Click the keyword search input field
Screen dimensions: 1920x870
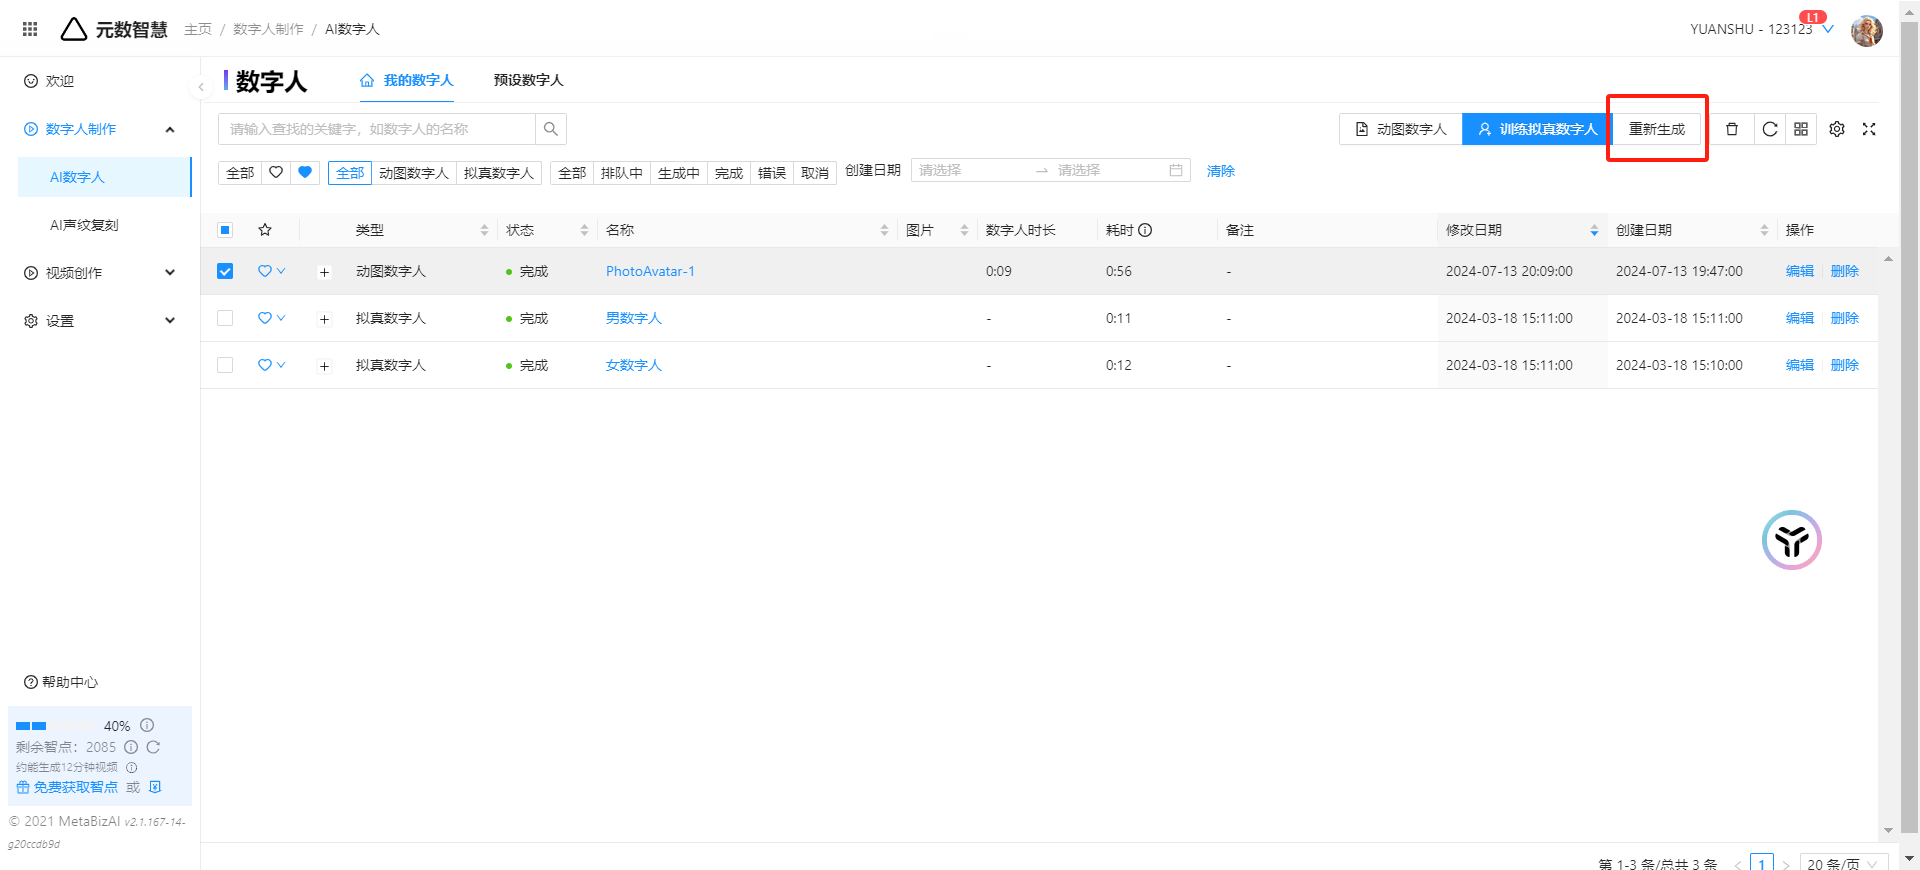(x=377, y=129)
